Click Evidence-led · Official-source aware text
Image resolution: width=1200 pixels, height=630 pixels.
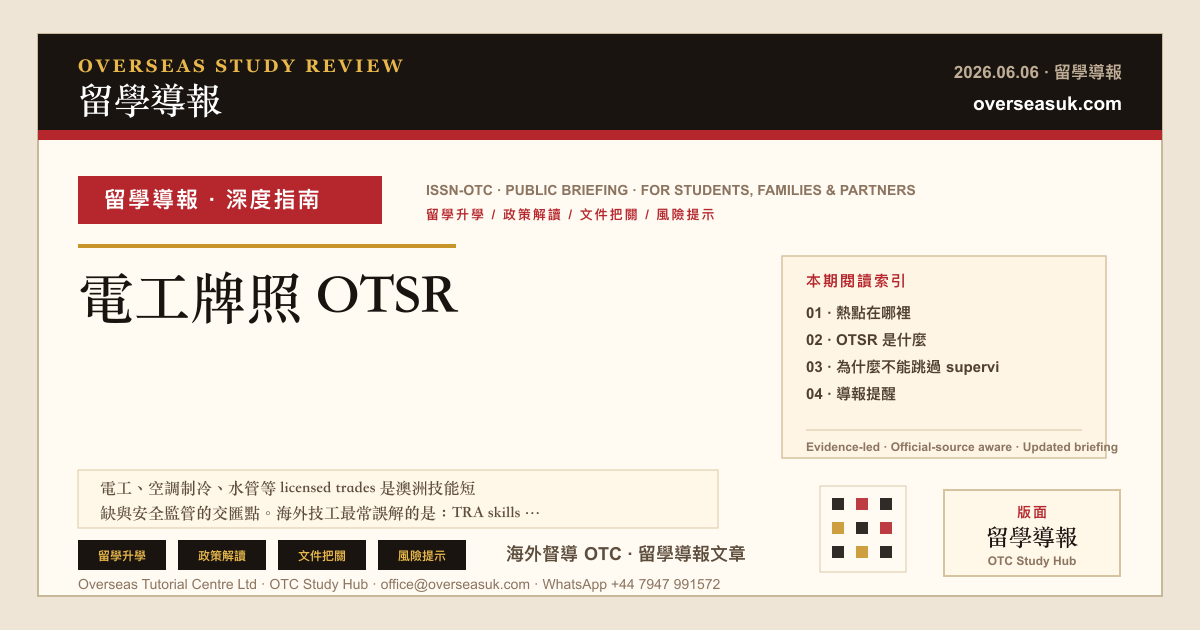pos(962,447)
